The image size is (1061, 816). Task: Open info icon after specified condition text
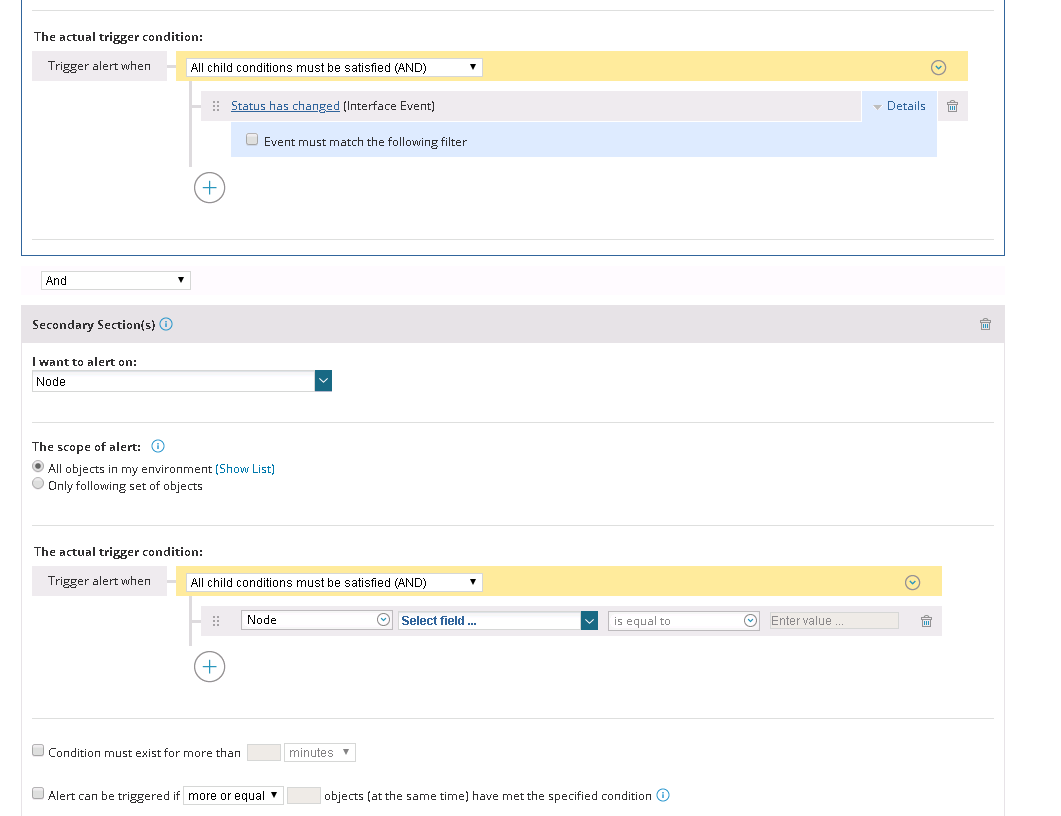tap(663, 795)
